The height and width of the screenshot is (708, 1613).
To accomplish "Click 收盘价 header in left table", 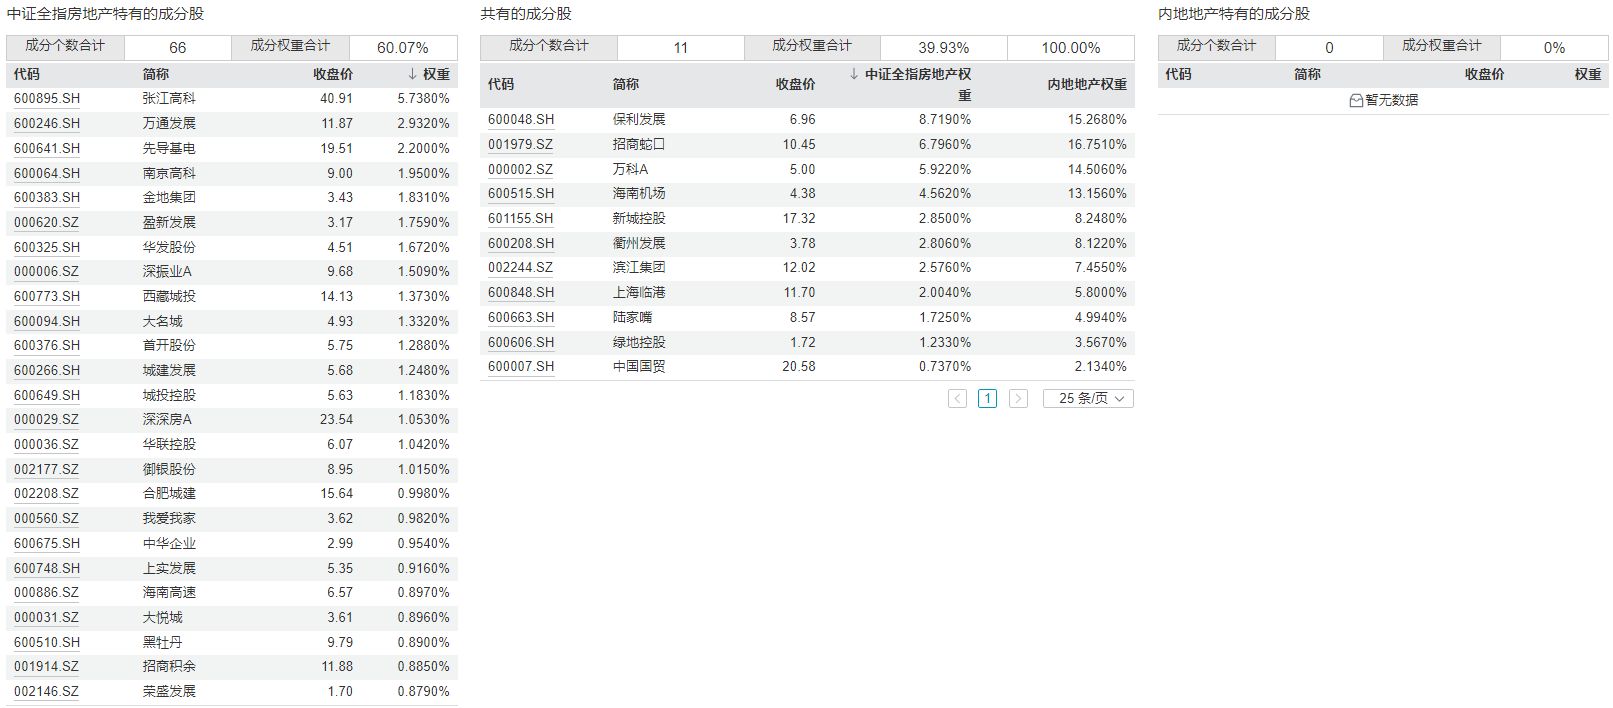I will coord(333,74).
